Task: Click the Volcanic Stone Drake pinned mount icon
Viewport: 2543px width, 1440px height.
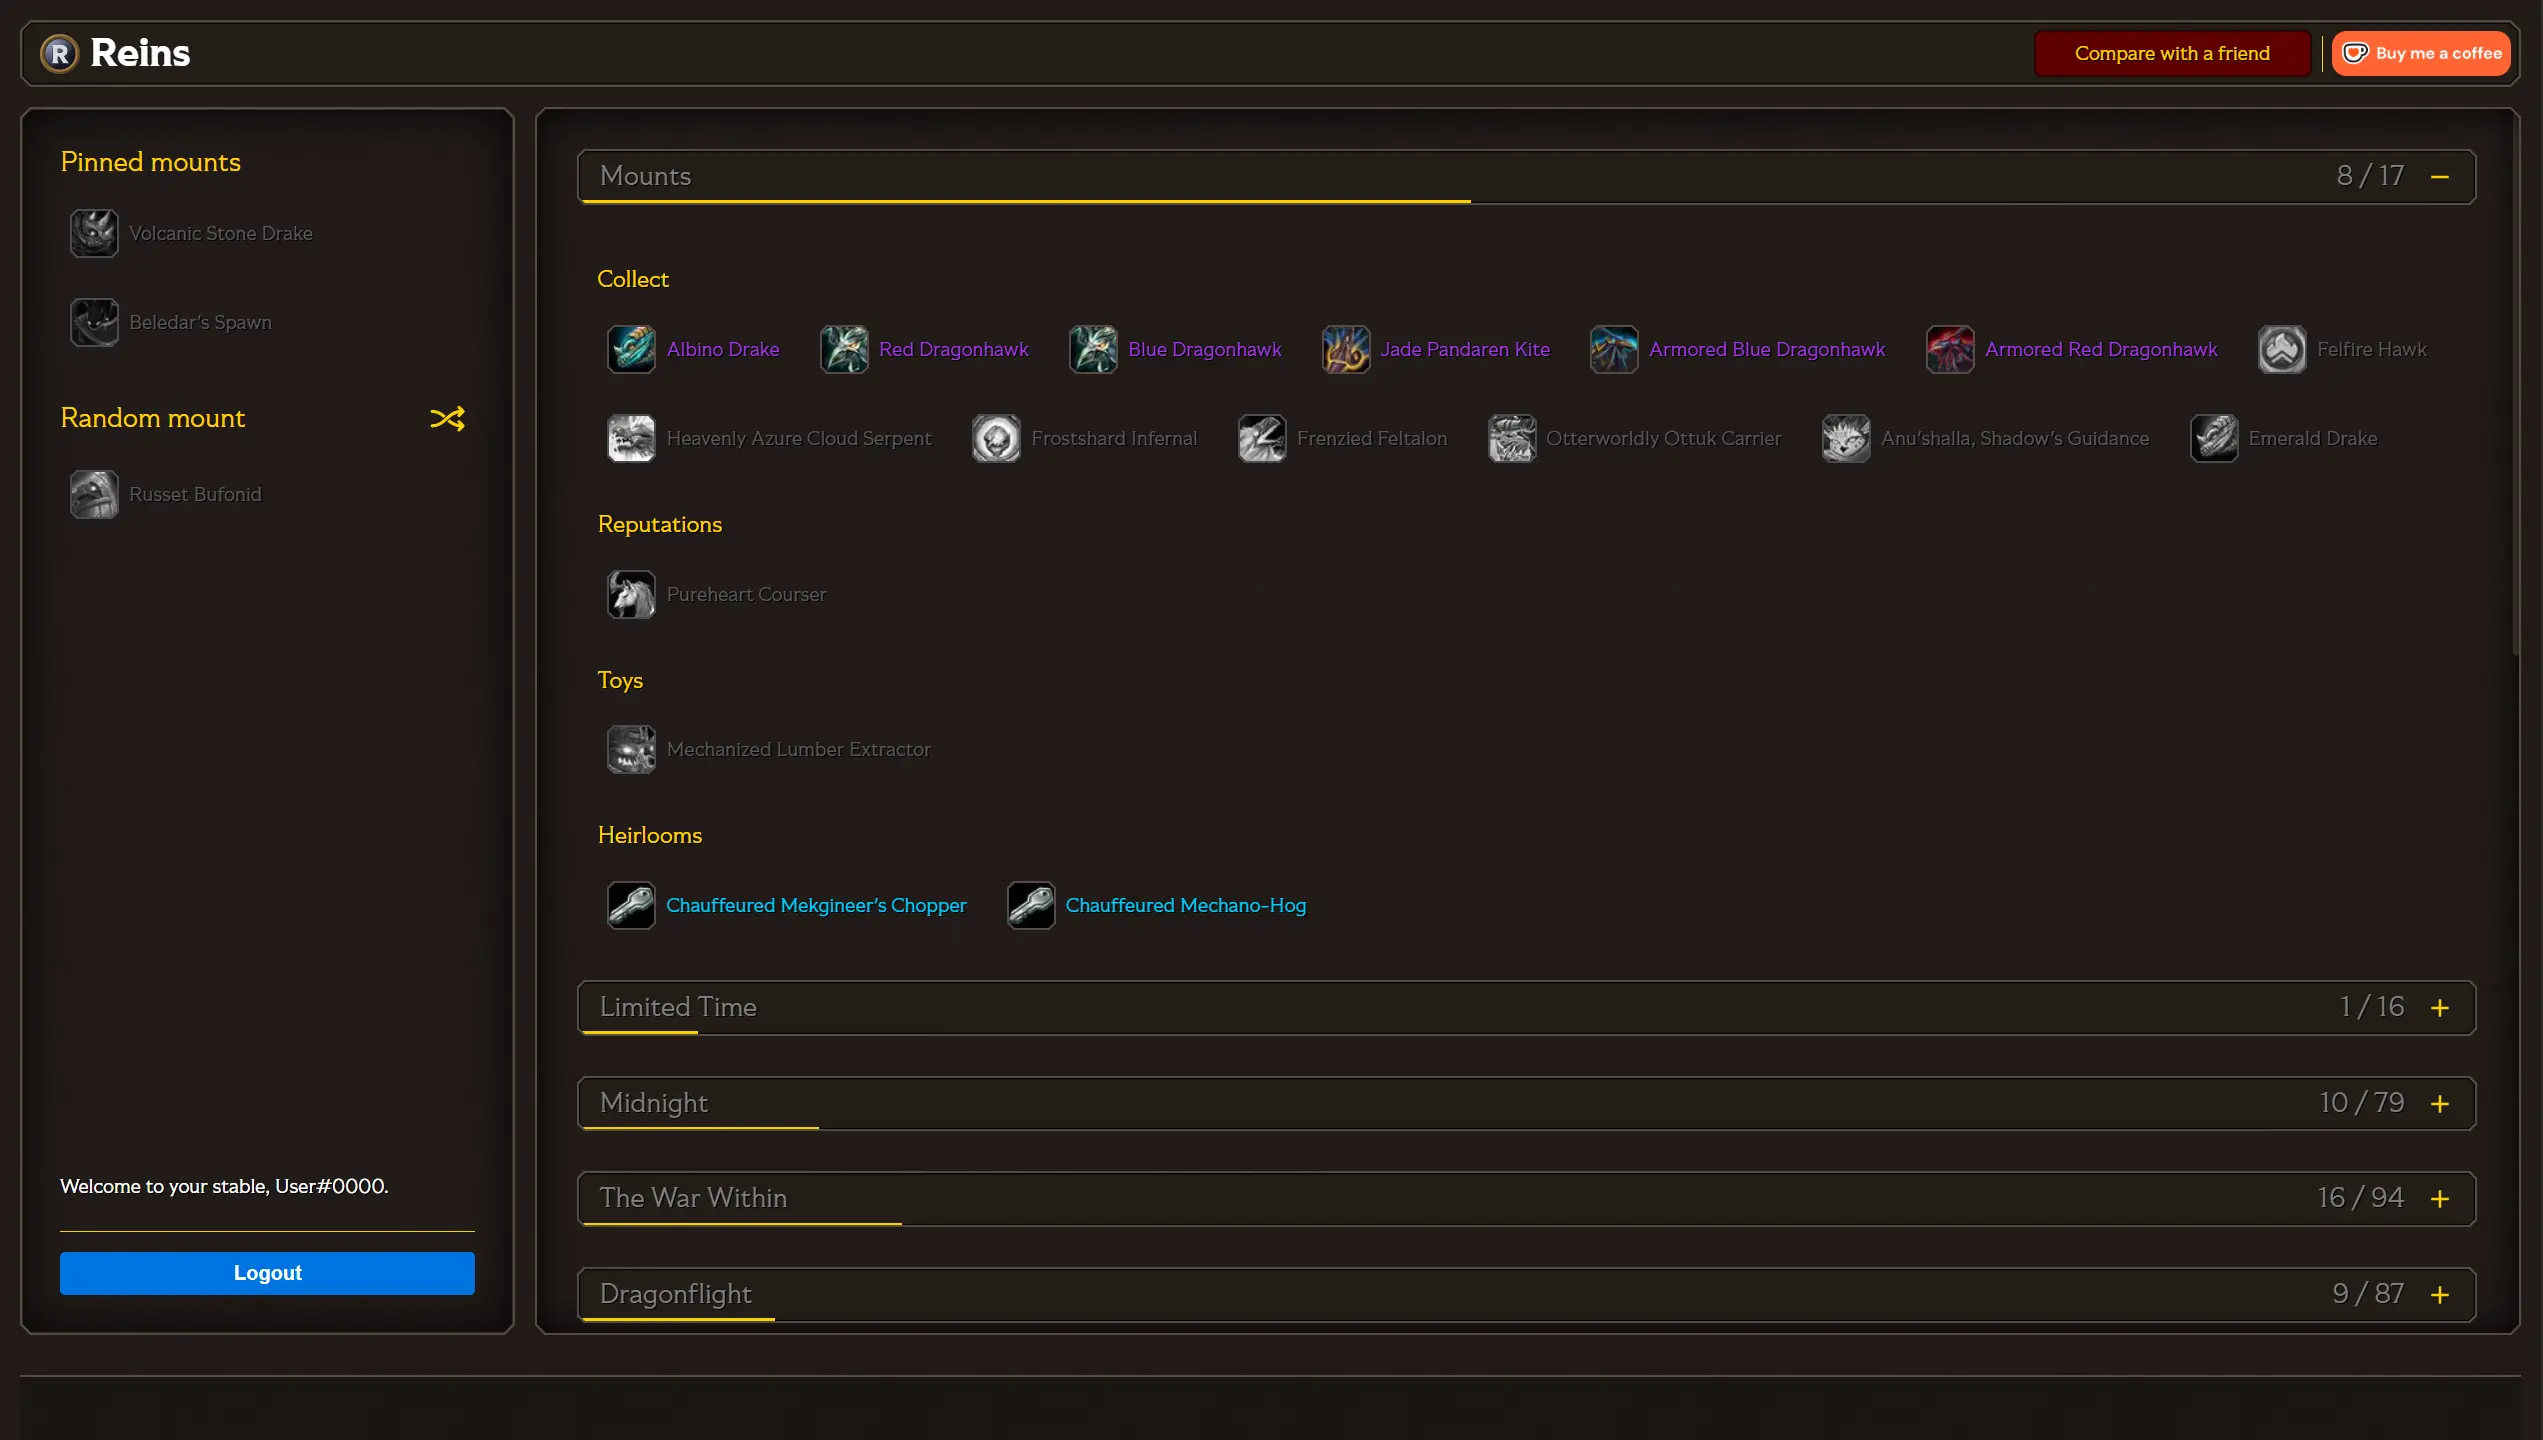Action: pos(94,233)
